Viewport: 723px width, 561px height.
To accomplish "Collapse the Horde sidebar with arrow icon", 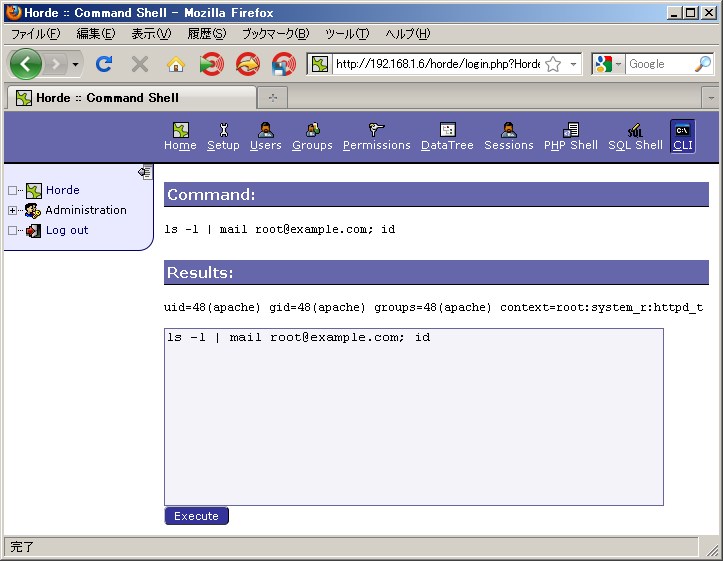I will pyautogui.click(x=144, y=172).
